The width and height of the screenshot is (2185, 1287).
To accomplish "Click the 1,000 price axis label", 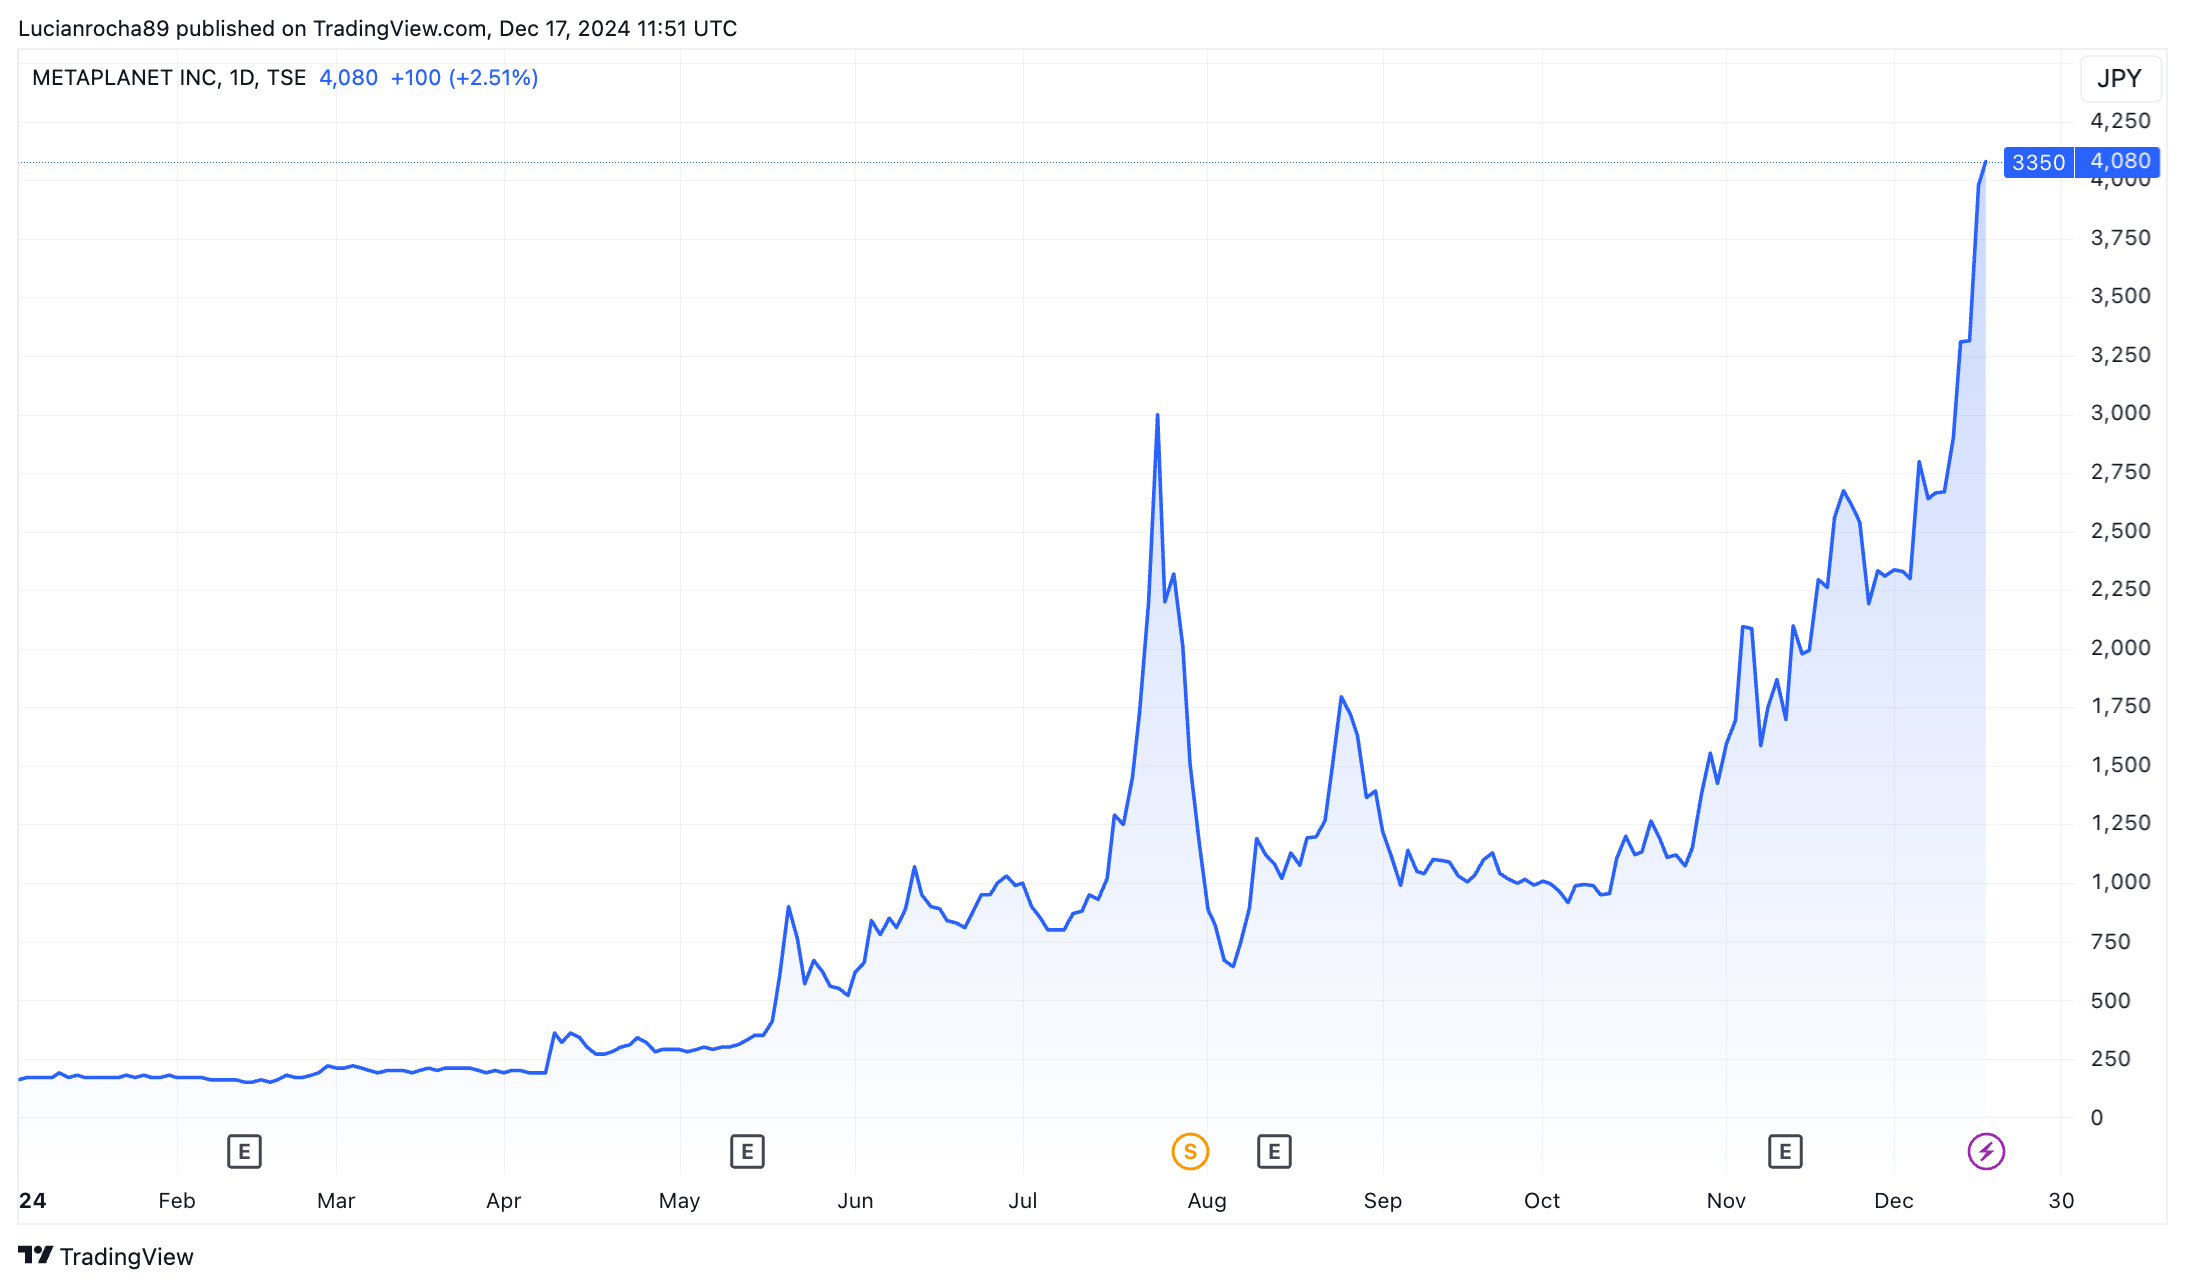I will point(2120,881).
